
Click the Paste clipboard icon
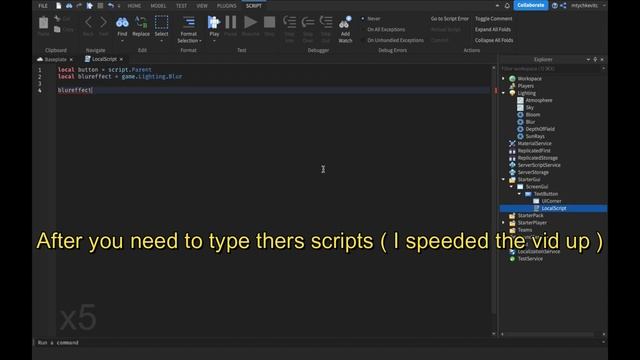pos(43,23)
